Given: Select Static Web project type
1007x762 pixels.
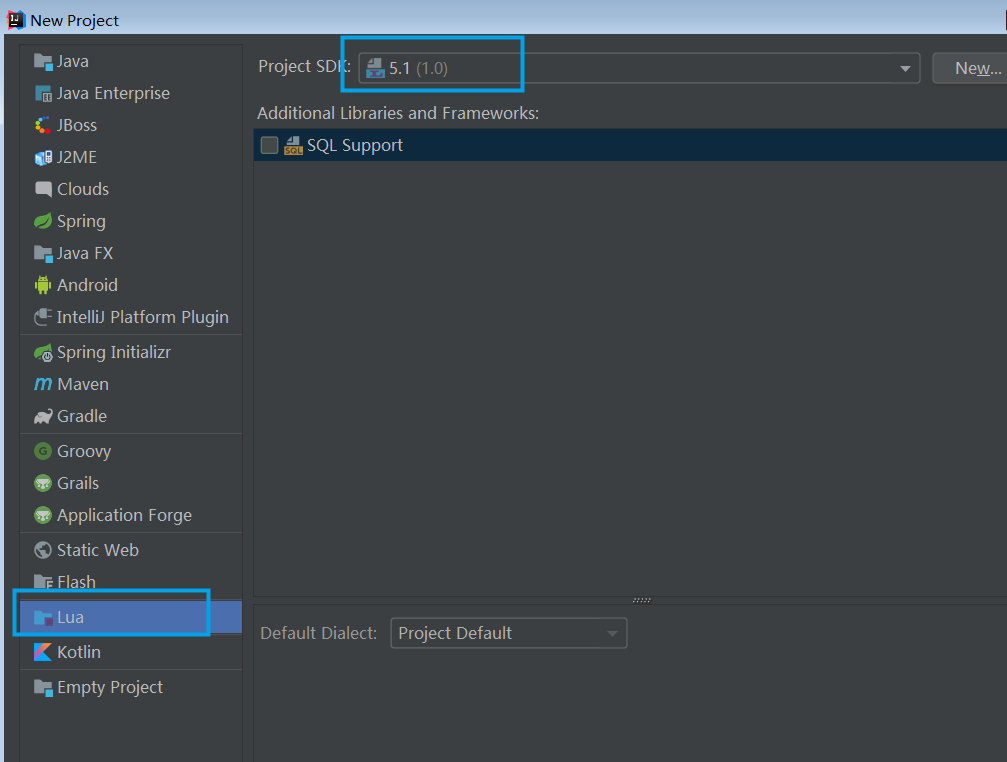Looking at the screenshot, I should (131, 550).
